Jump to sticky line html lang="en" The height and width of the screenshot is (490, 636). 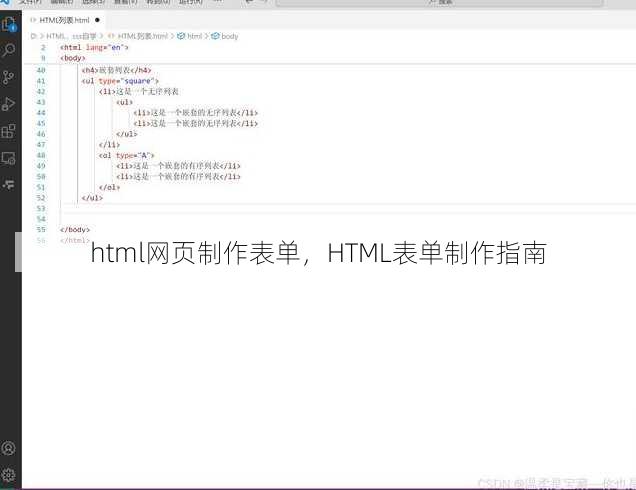(94, 47)
